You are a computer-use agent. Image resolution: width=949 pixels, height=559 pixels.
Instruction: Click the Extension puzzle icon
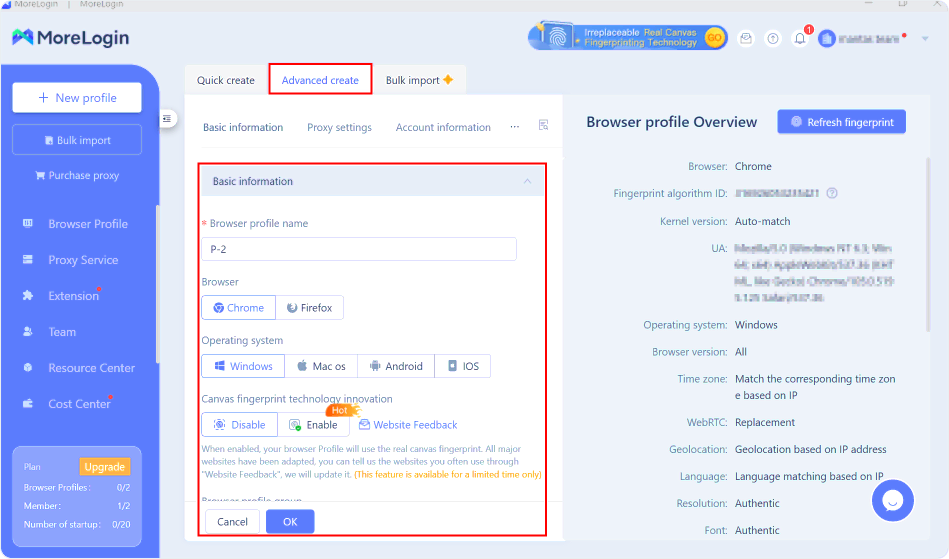28,295
